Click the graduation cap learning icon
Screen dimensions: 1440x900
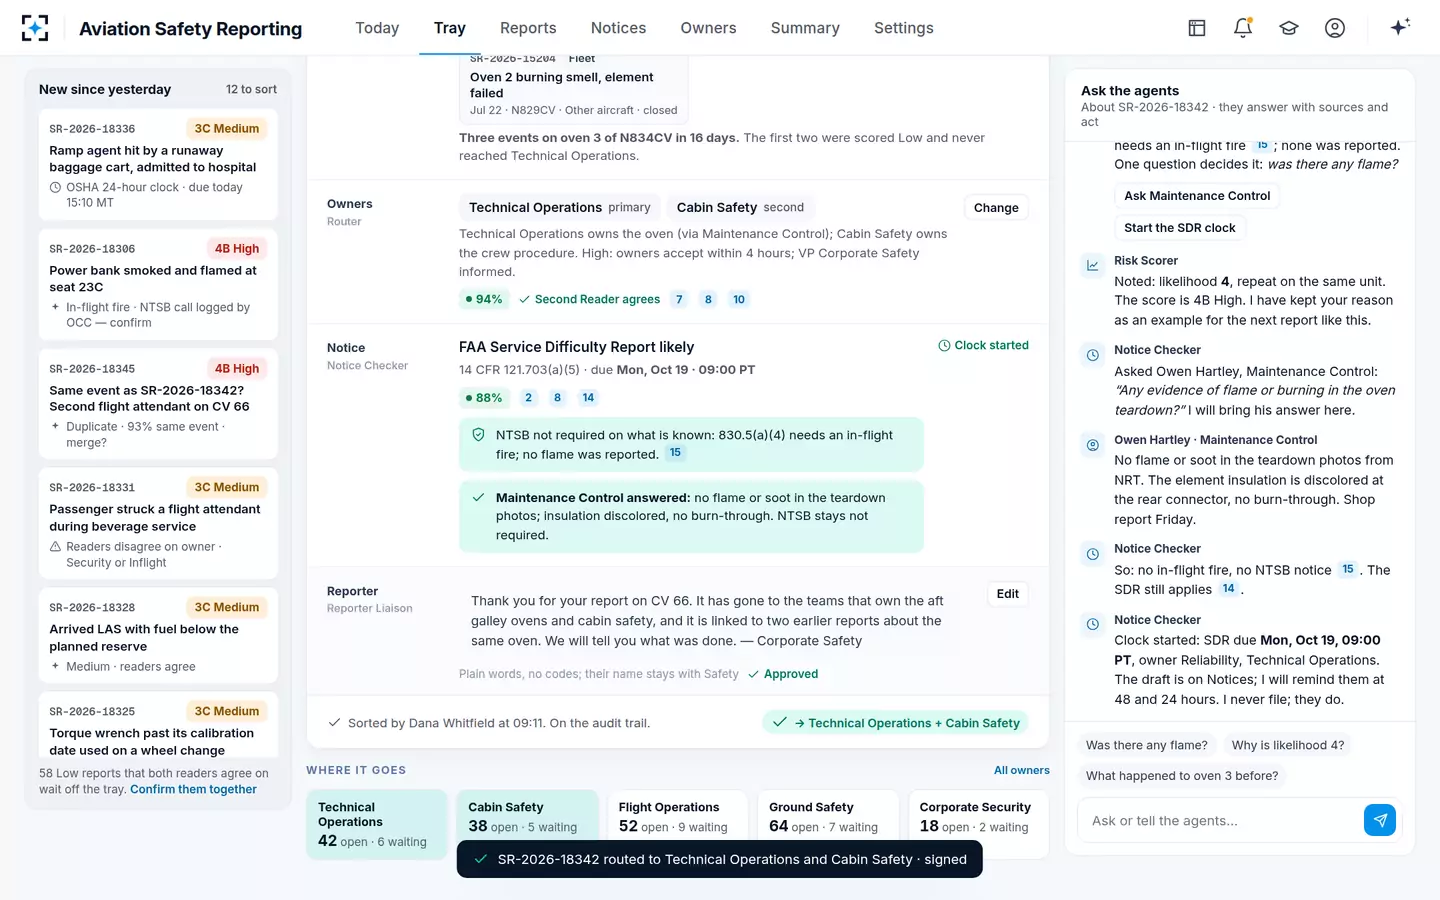[x=1289, y=28]
